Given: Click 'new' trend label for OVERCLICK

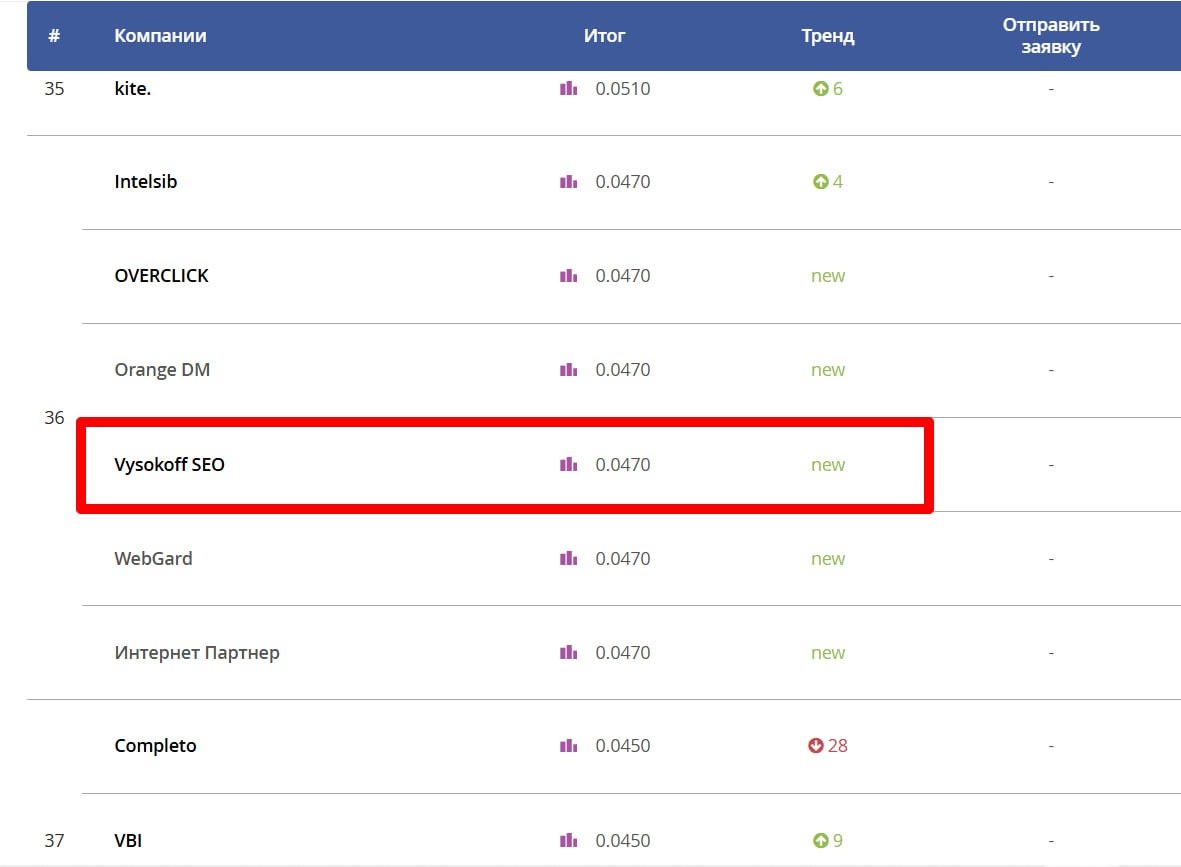Looking at the screenshot, I should point(828,276).
